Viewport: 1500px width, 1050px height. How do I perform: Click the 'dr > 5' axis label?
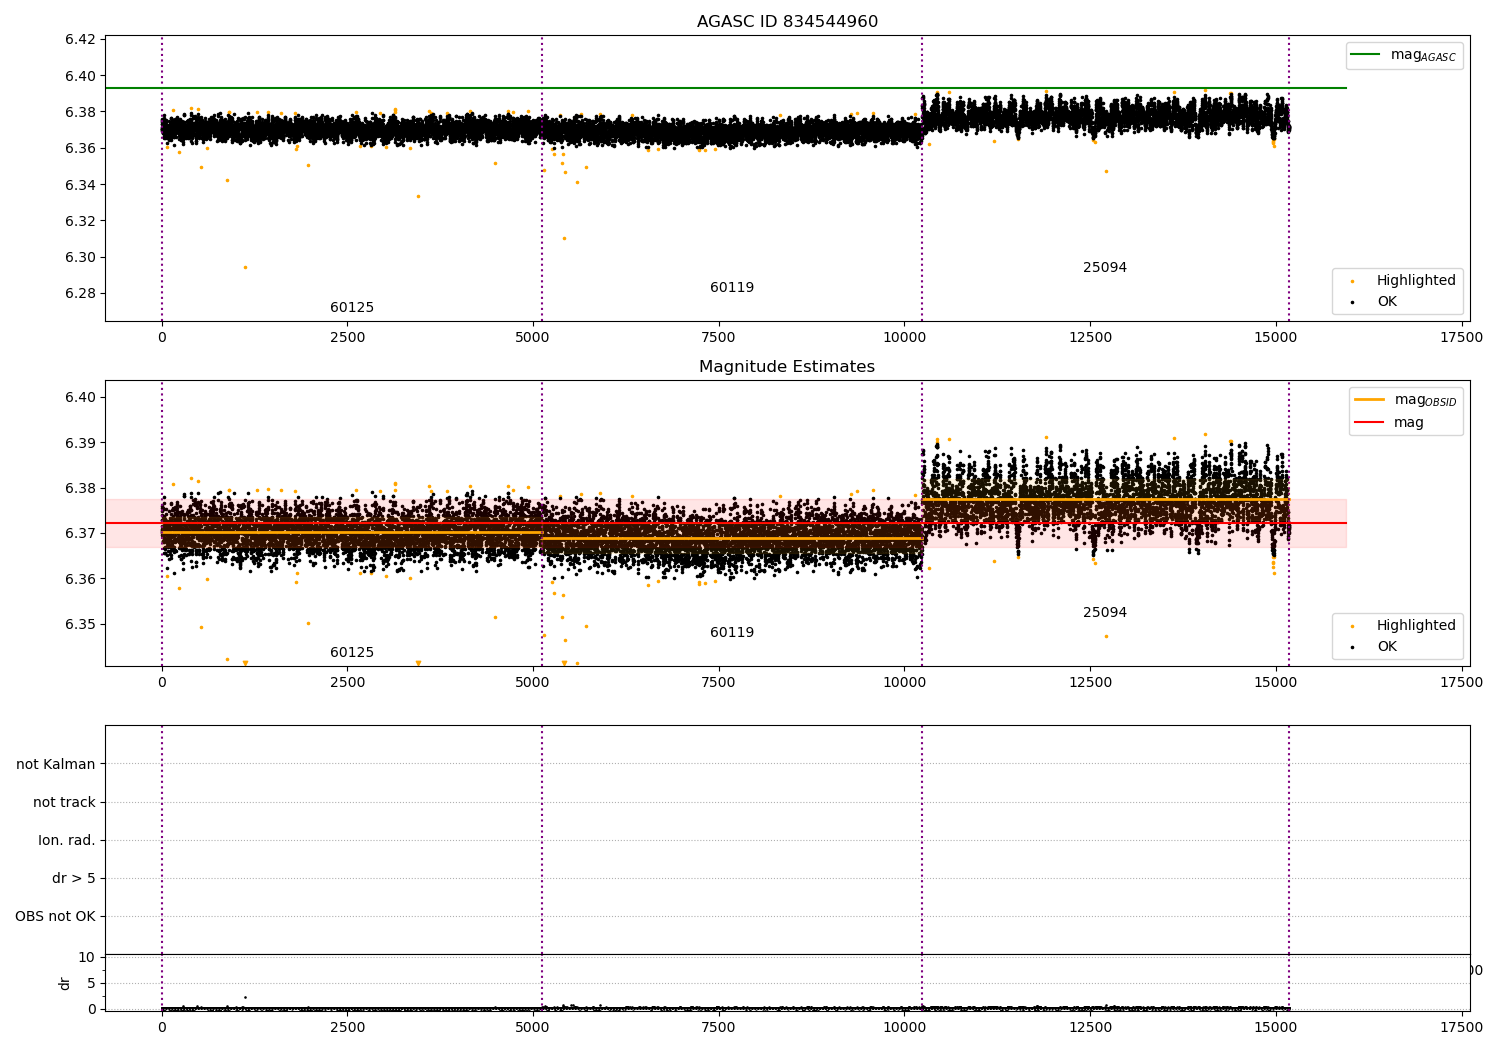pos(74,879)
